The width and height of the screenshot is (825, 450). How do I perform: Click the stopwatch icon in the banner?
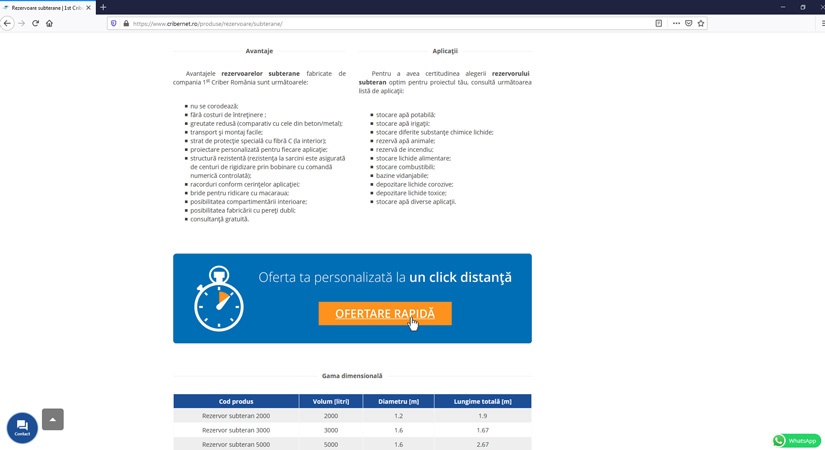[219, 298]
